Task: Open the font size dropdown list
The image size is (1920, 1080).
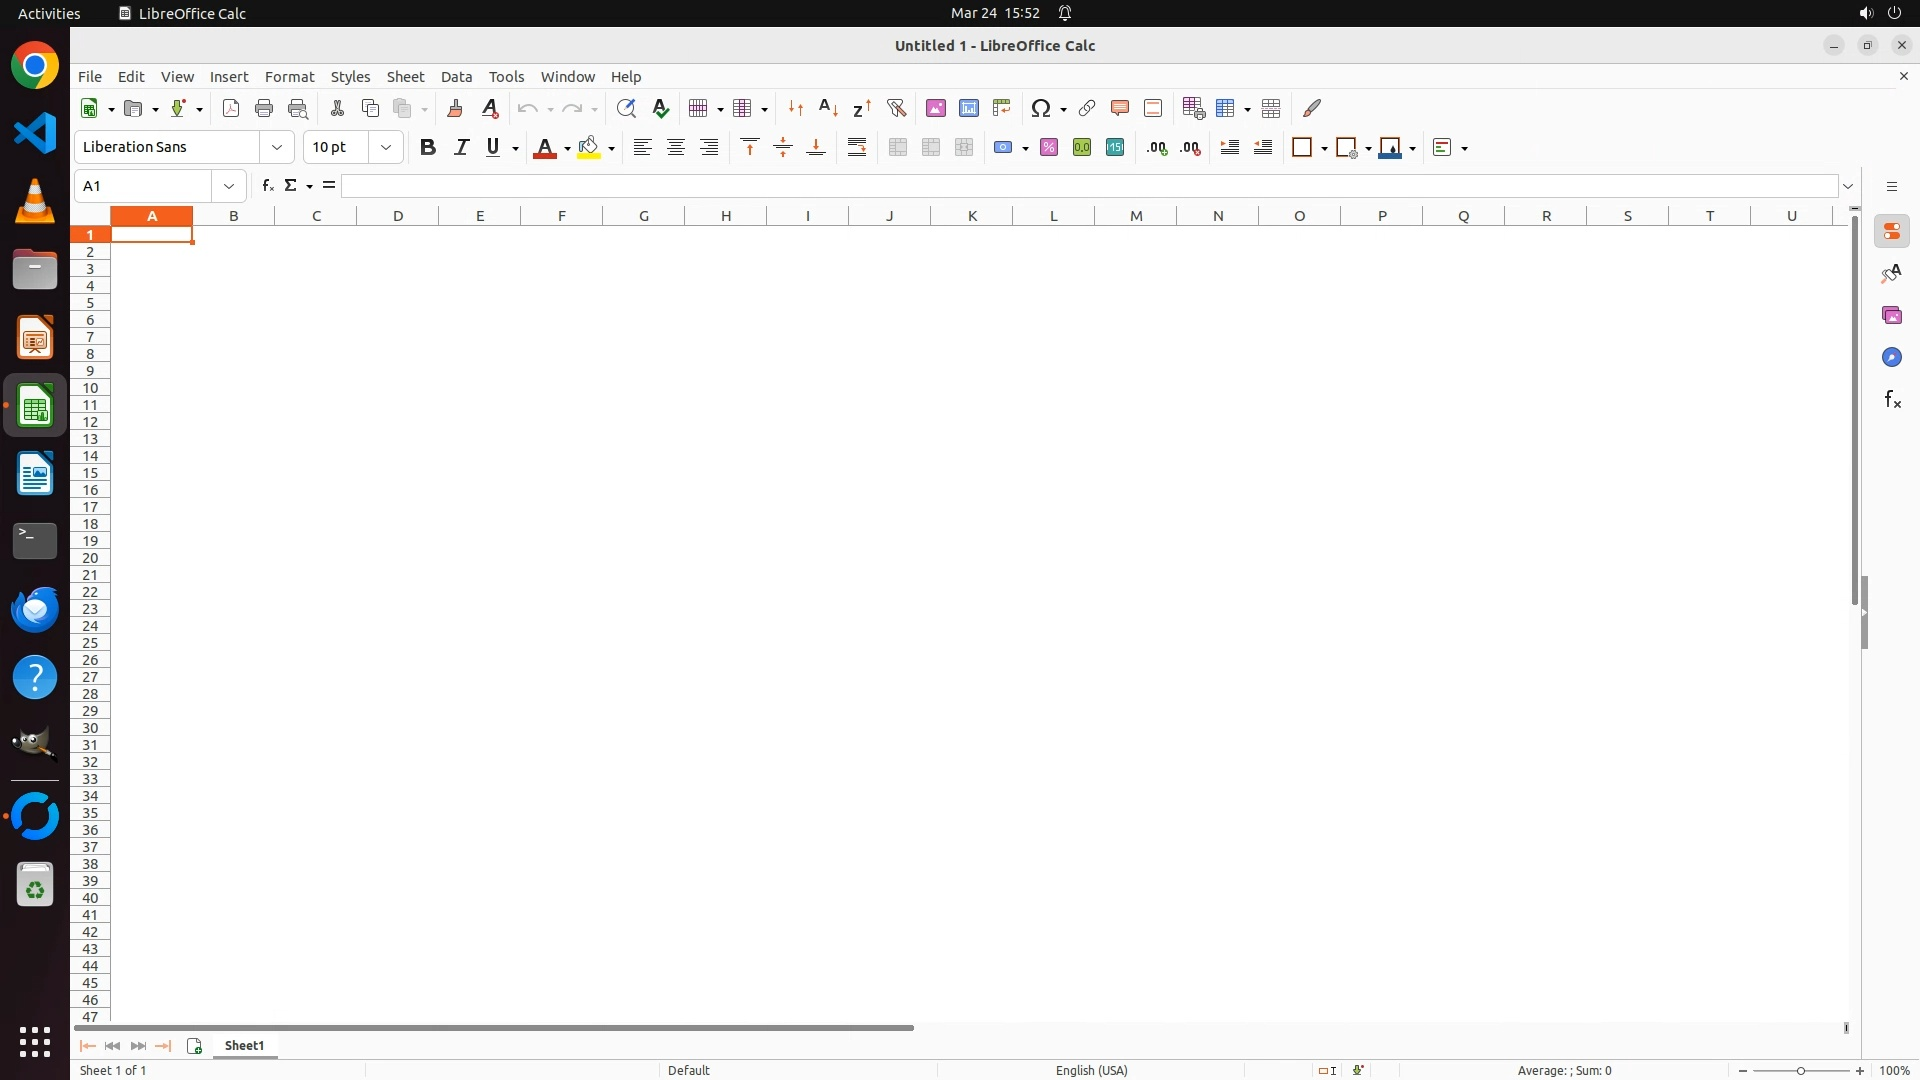Action: tap(386, 147)
